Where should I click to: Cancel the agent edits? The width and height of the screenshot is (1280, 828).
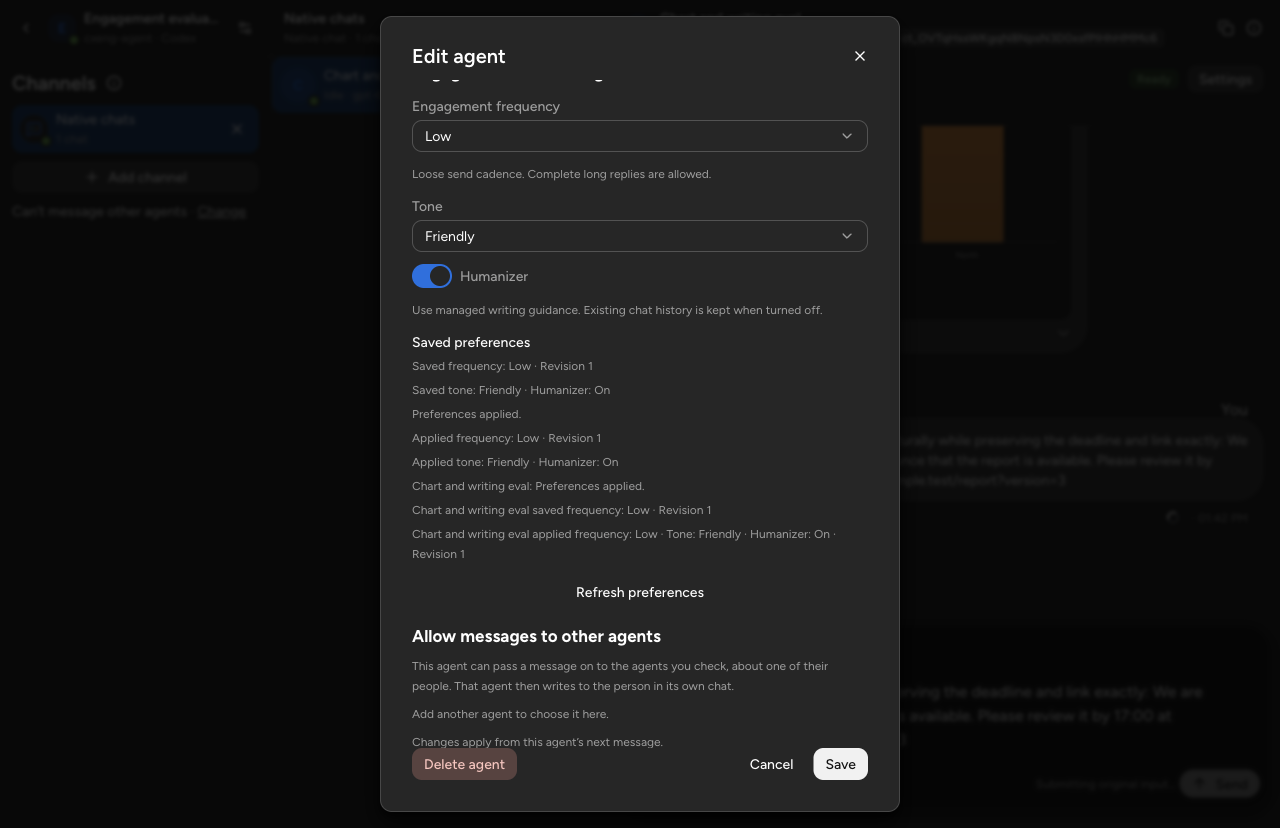tap(771, 764)
